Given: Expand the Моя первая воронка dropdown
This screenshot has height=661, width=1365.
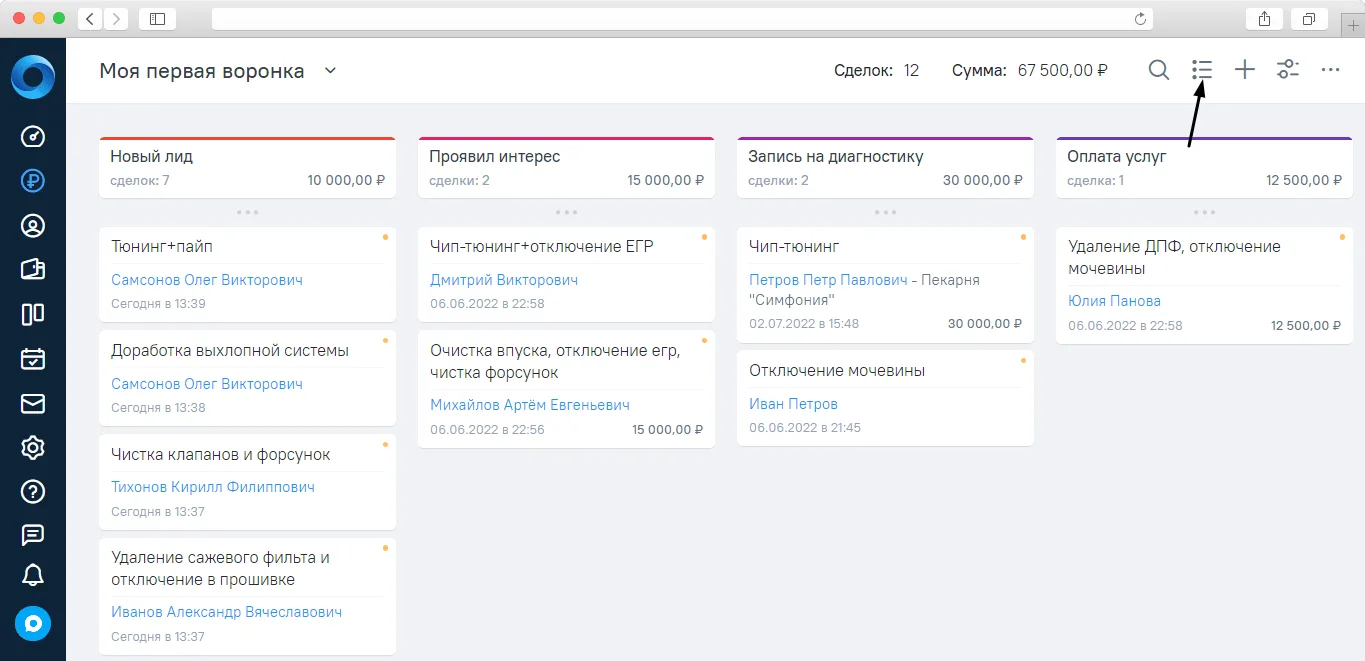Looking at the screenshot, I should [331, 71].
